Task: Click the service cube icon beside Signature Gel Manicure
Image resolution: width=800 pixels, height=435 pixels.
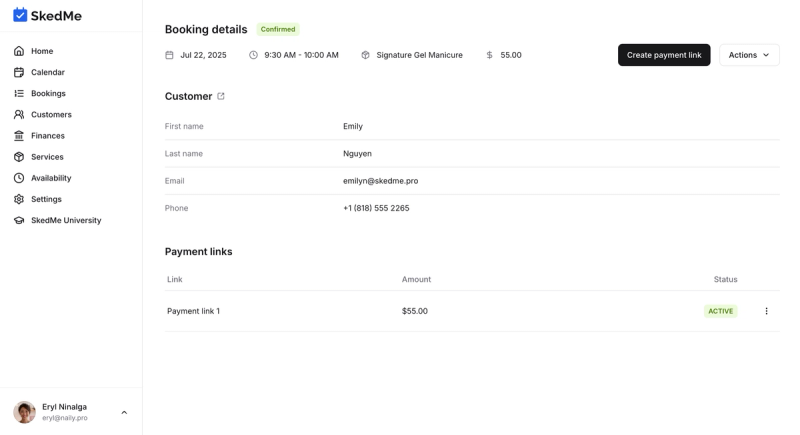Action: [365, 55]
